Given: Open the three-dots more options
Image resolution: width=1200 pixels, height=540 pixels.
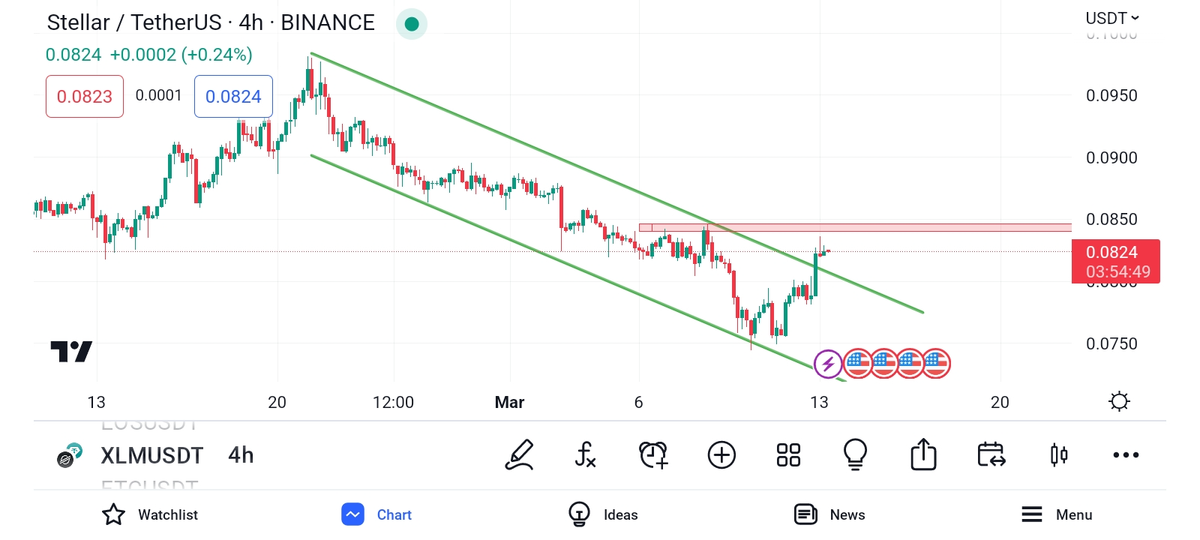Looking at the screenshot, I should (1125, 455).
